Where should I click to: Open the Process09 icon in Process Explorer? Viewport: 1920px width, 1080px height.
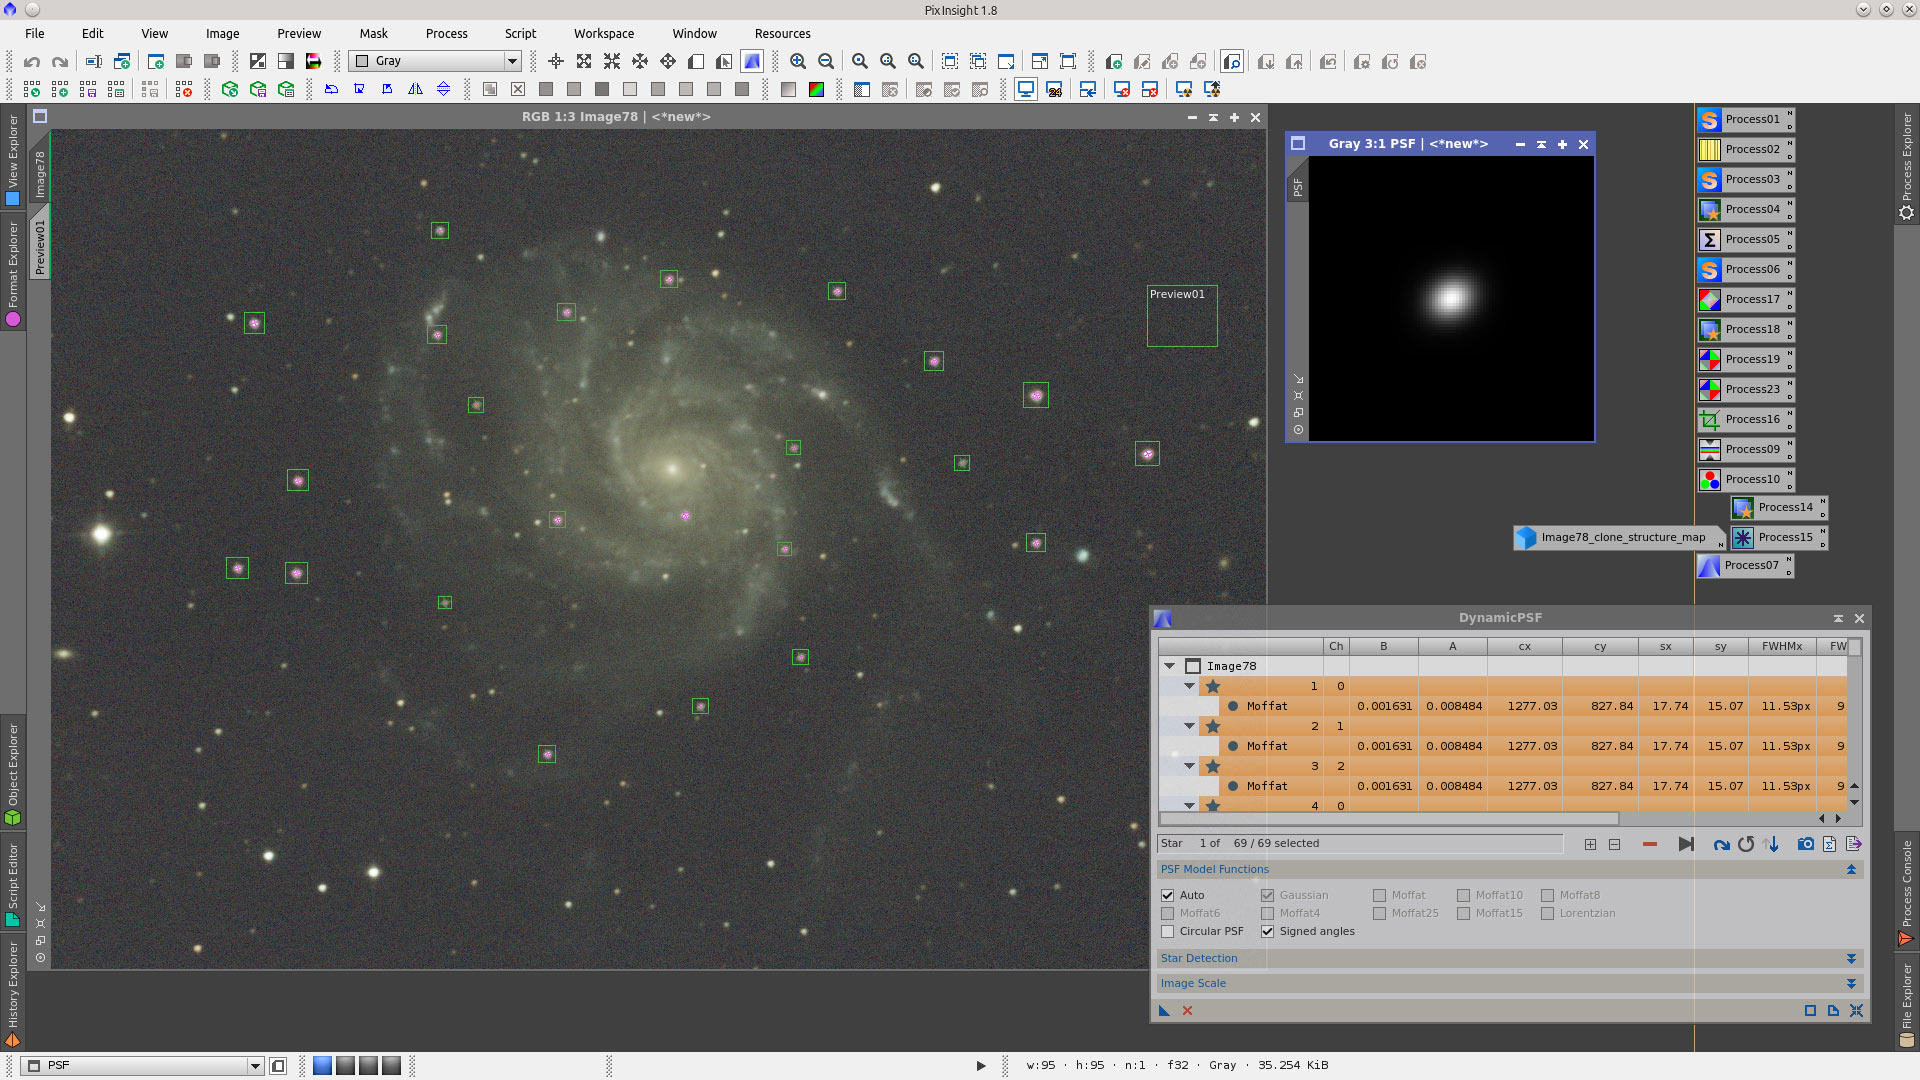pyautogui.click(x=1745, y=449)
